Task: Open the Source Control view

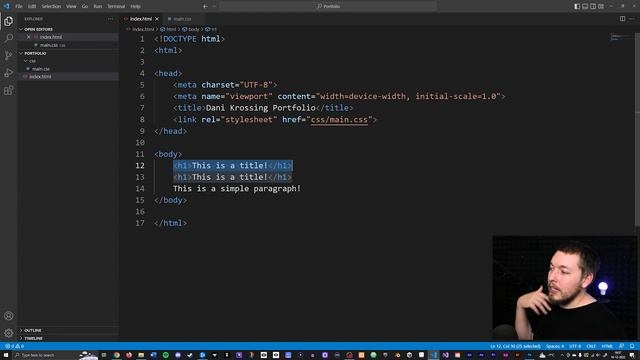Action: 9,56
